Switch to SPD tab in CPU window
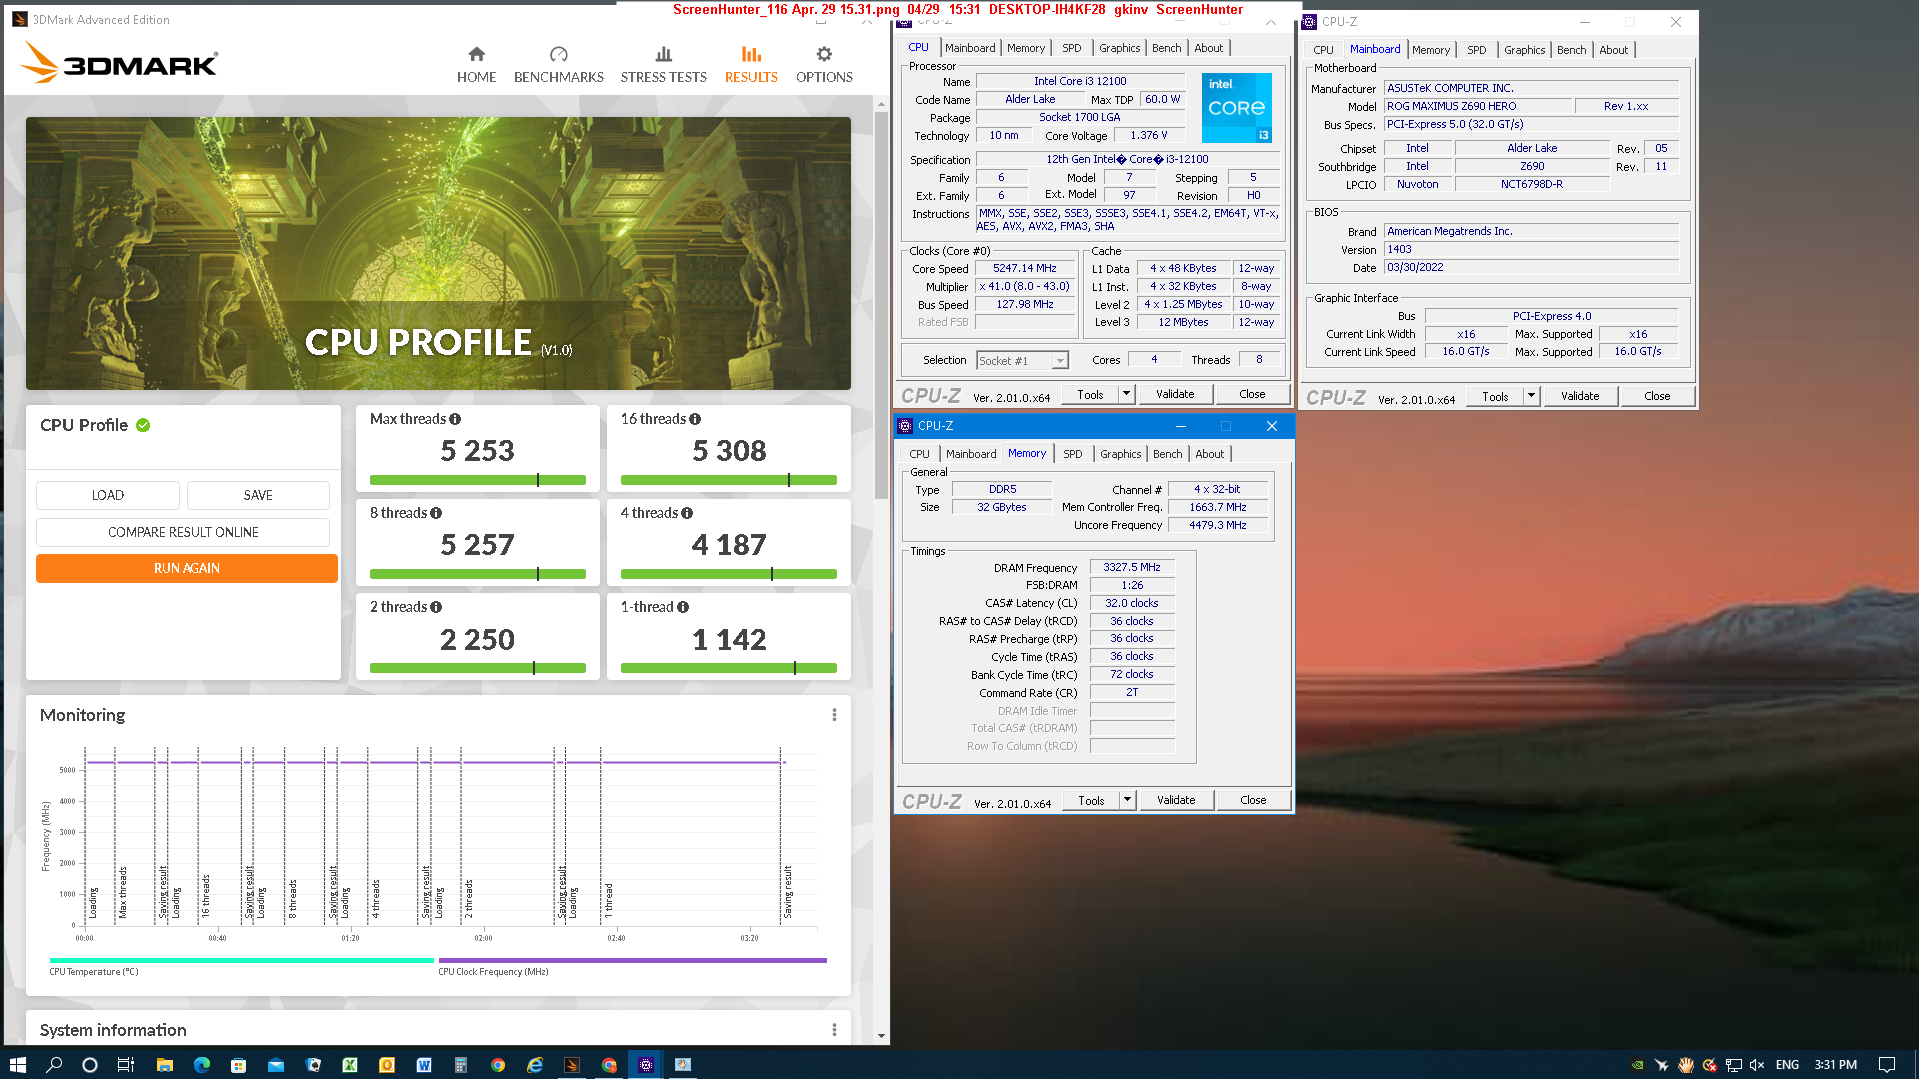This screenshot has height=1079, width=1919. 1071,48
